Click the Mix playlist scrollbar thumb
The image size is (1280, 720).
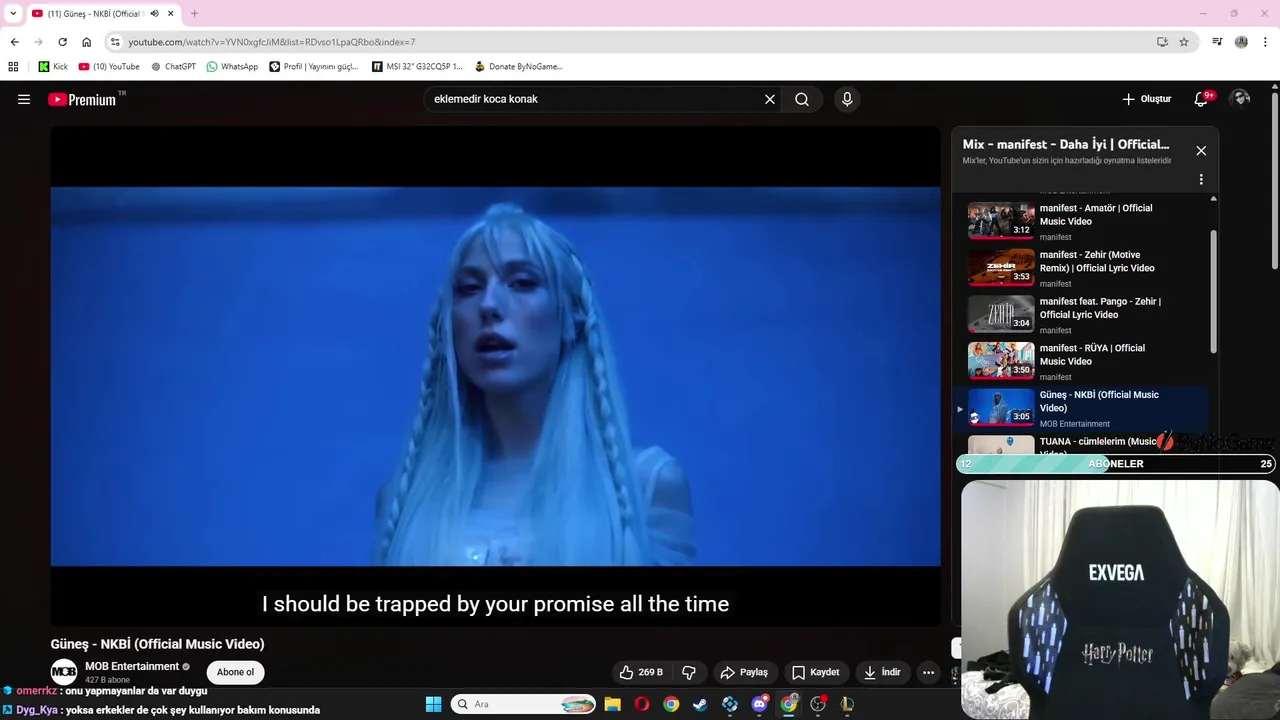(1214, 290)
